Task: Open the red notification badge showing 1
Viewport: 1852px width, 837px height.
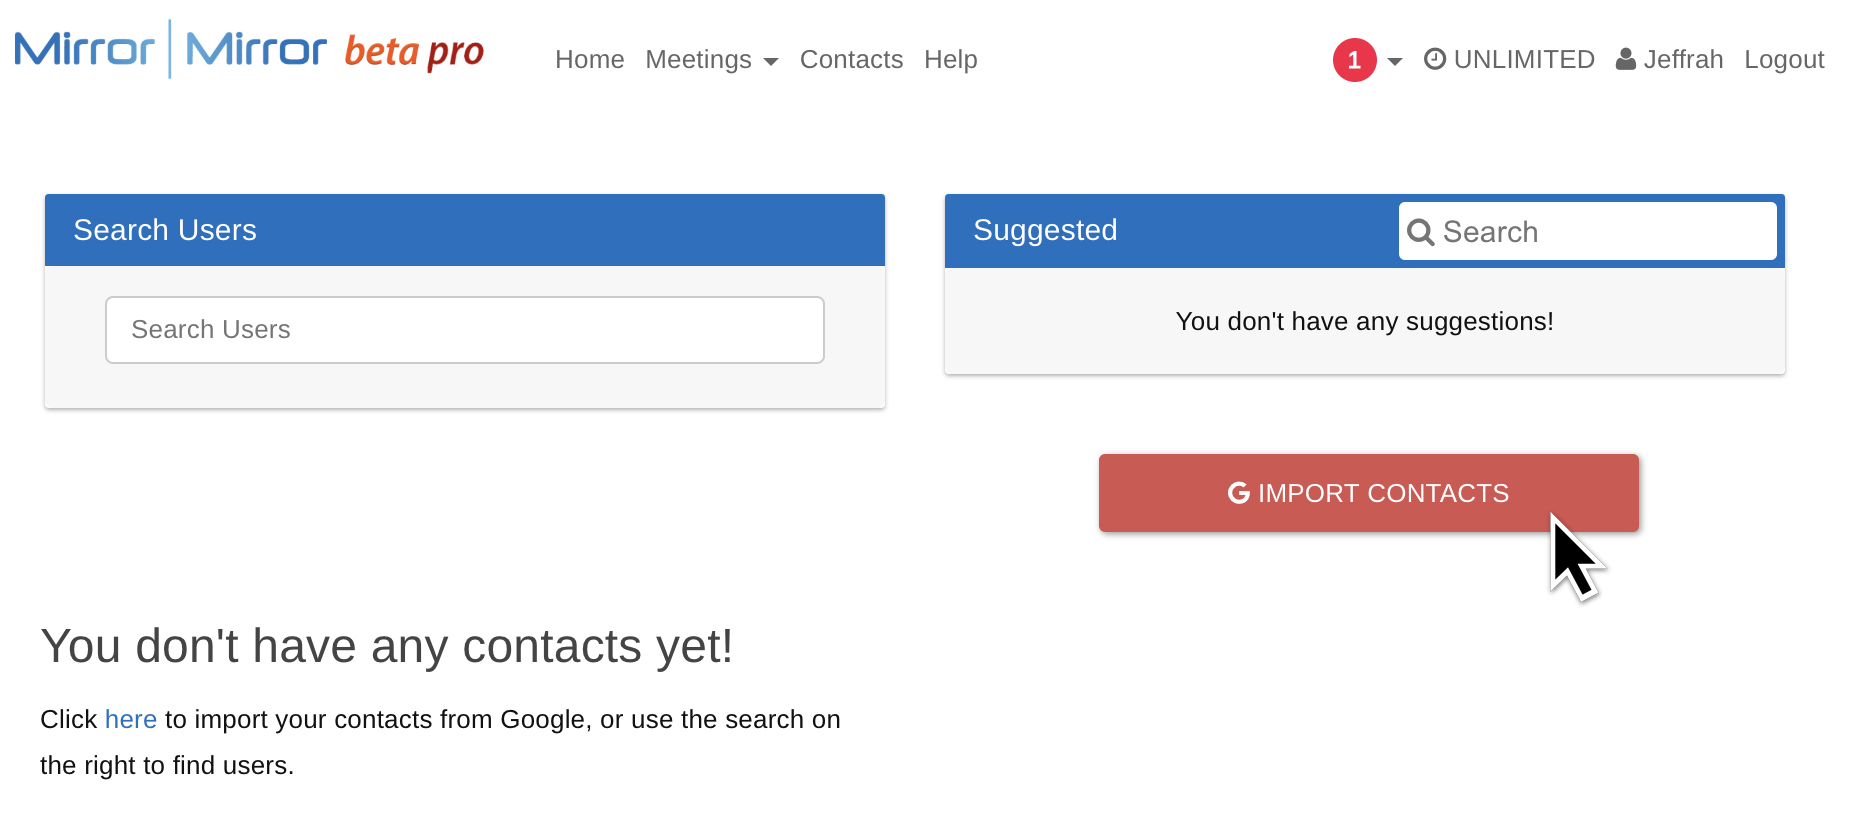Action: (1354, 60)
